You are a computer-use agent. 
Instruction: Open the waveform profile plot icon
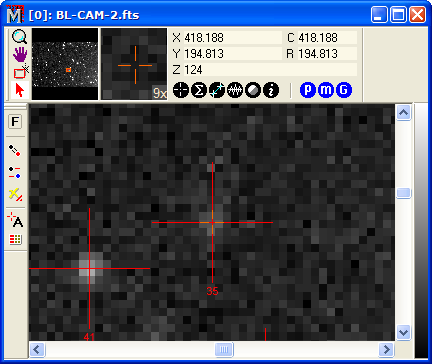(x=235, y=90)
